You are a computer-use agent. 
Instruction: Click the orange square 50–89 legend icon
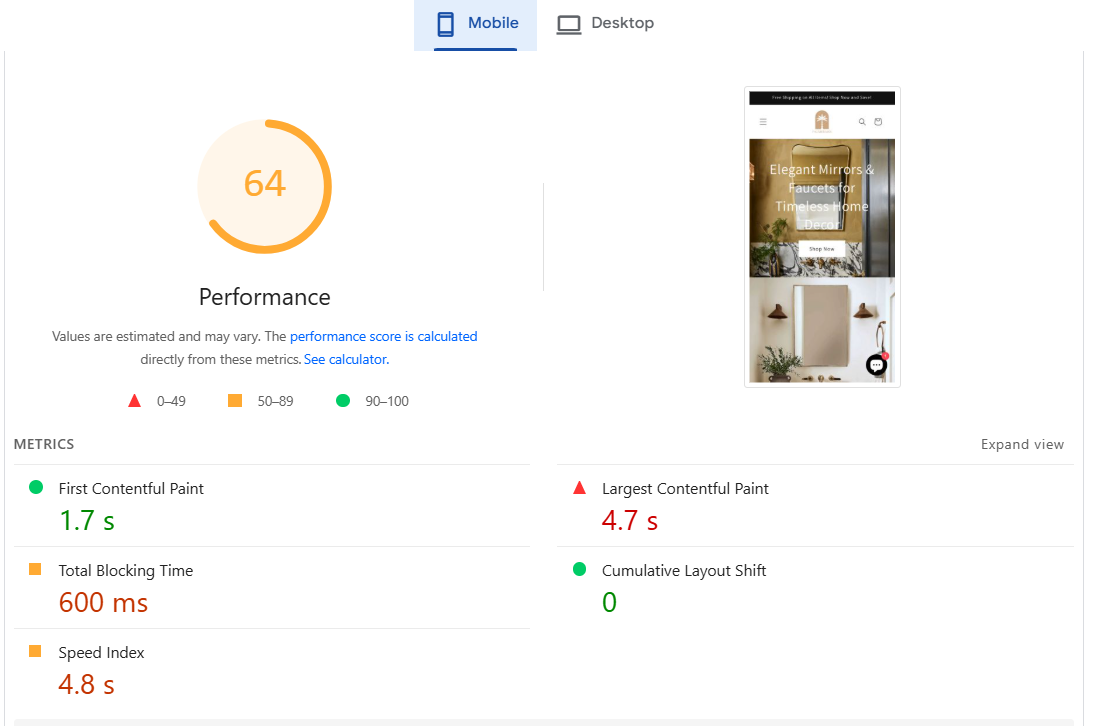pyautogui.click(x=235, y=401)
